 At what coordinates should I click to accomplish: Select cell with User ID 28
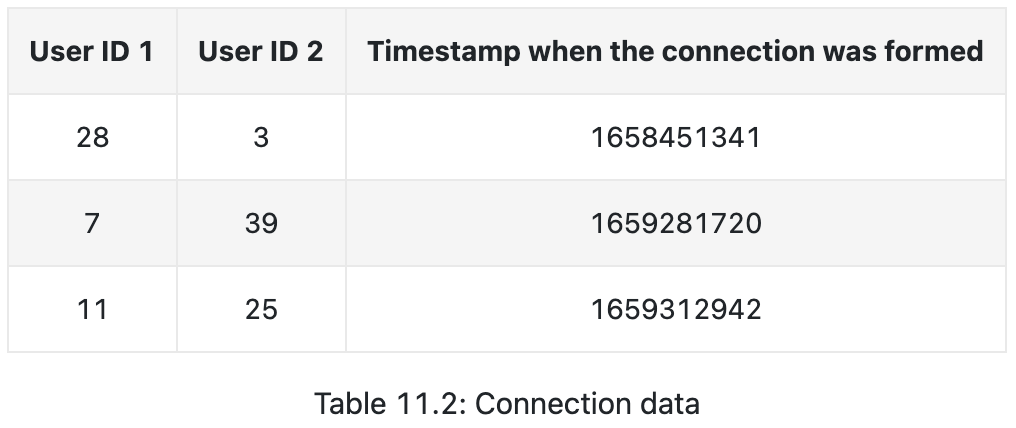point(92,137)
